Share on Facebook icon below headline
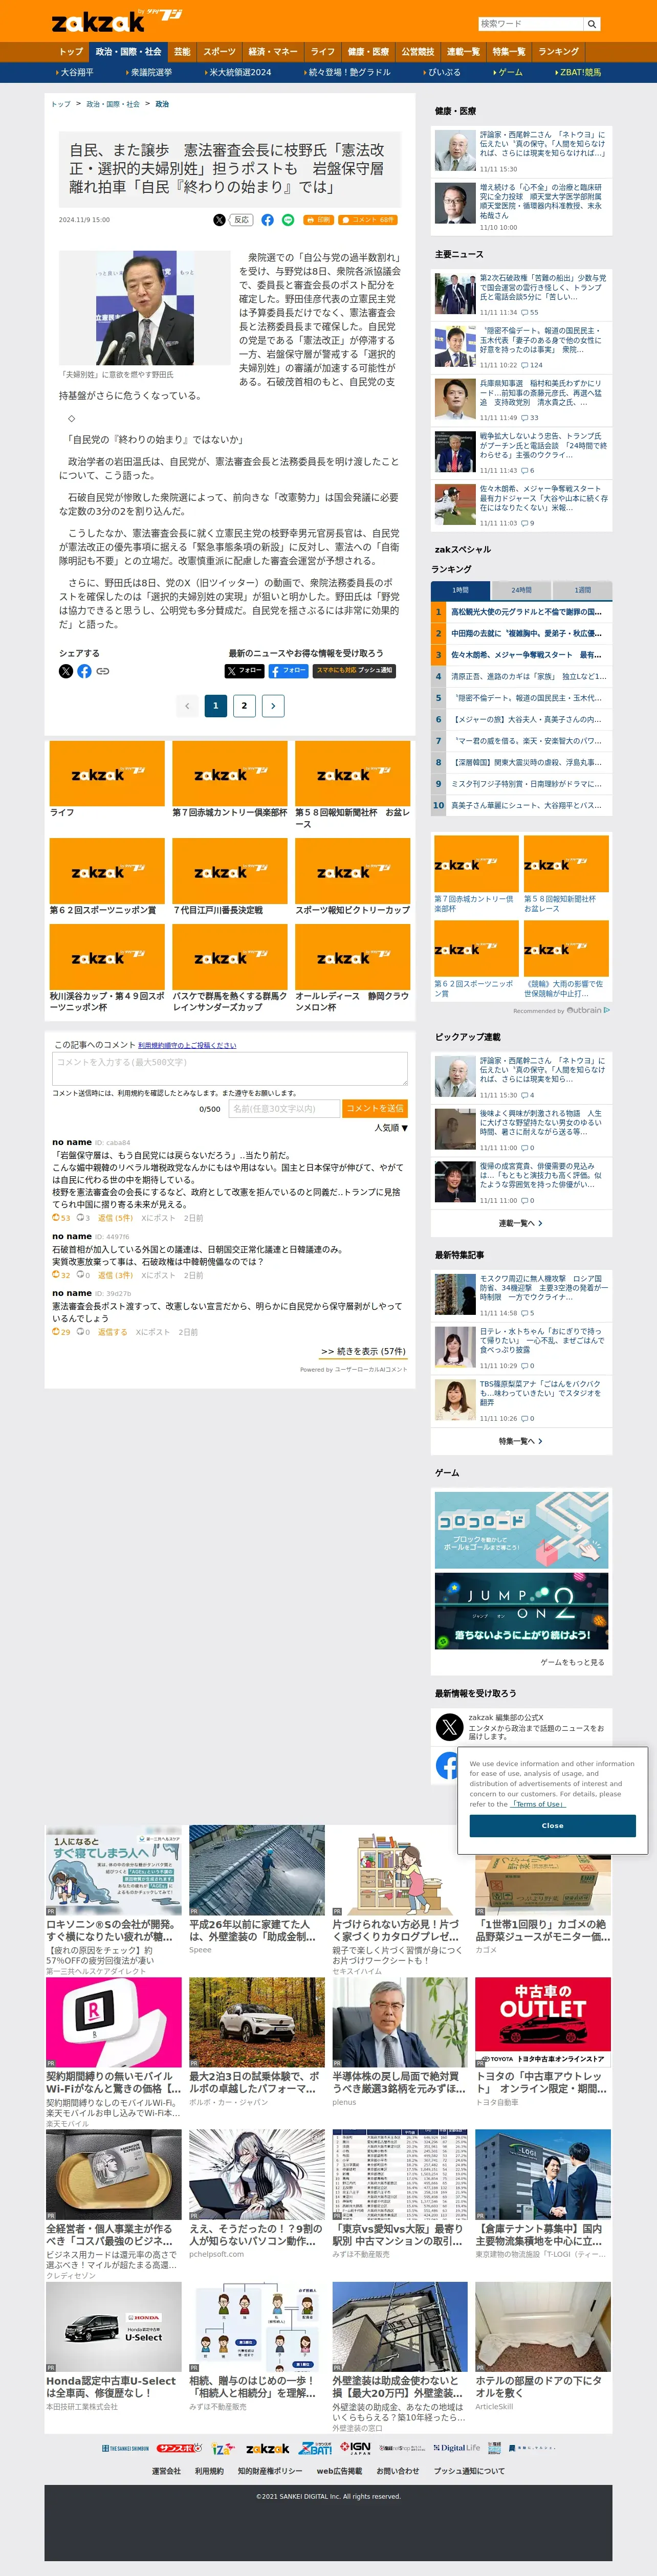This screenshot has width=657, height=2576. tap(267, 220)
